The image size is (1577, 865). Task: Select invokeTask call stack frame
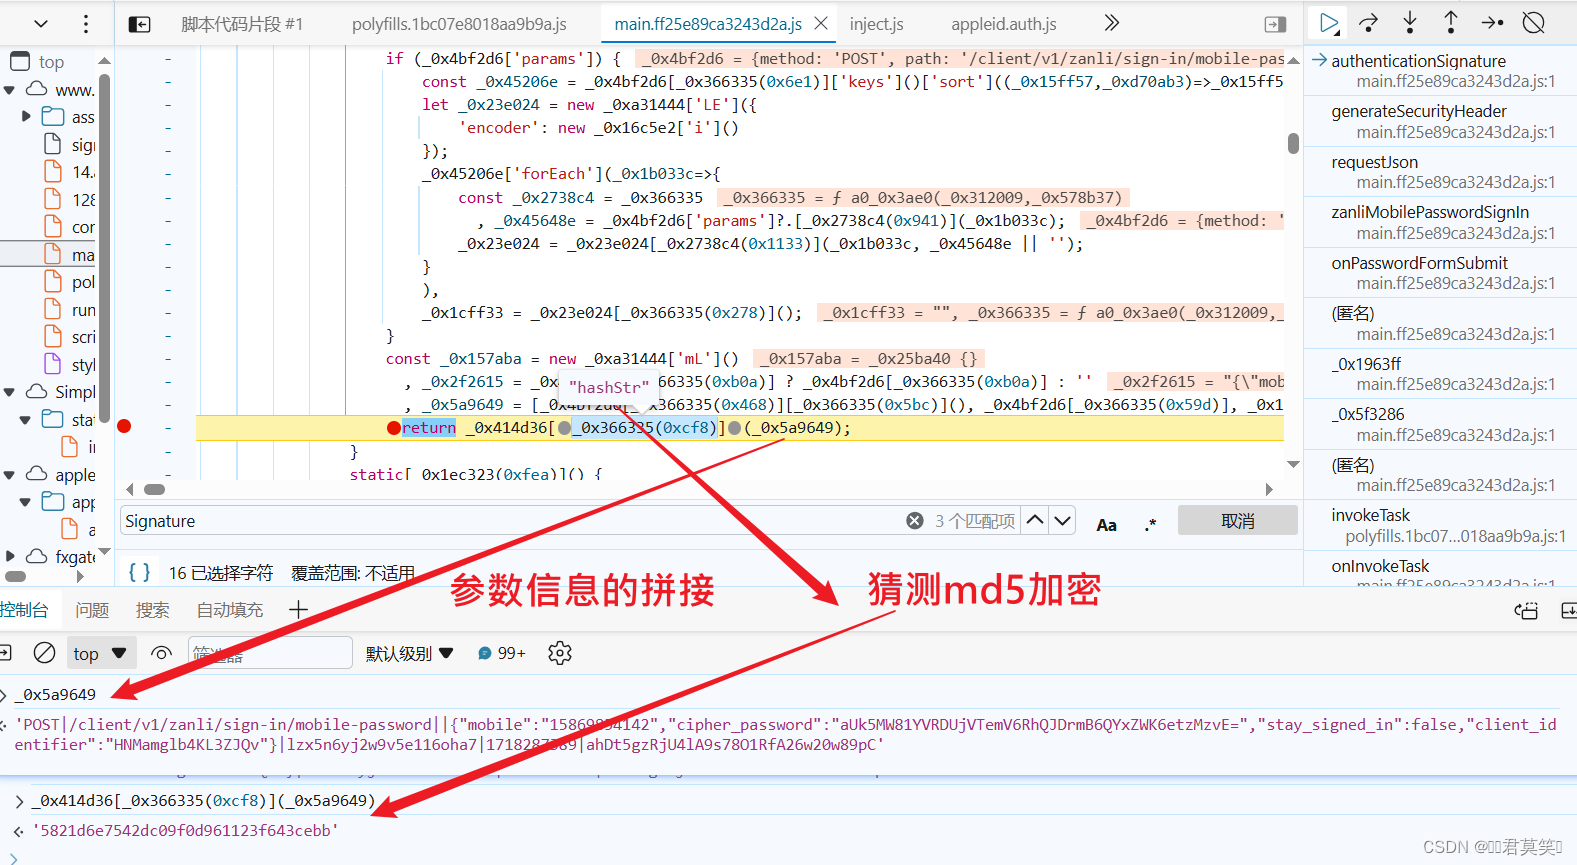pyautogui.click(x=1441, y=525)
